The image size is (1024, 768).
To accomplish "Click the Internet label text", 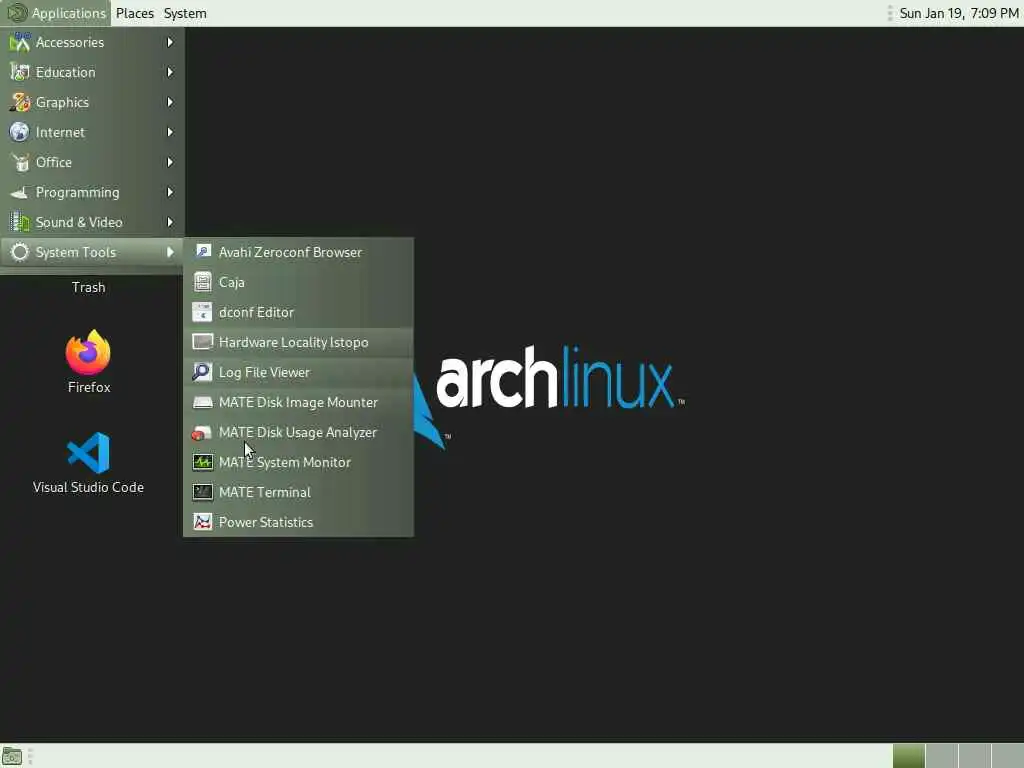I will tap(60, 132).
